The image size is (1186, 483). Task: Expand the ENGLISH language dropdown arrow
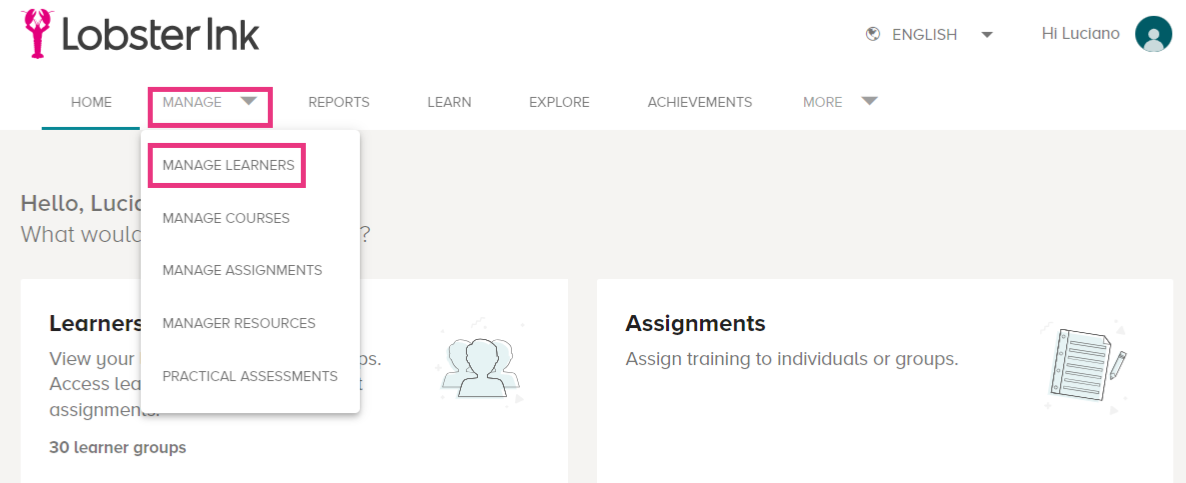[x=986, y=35]
